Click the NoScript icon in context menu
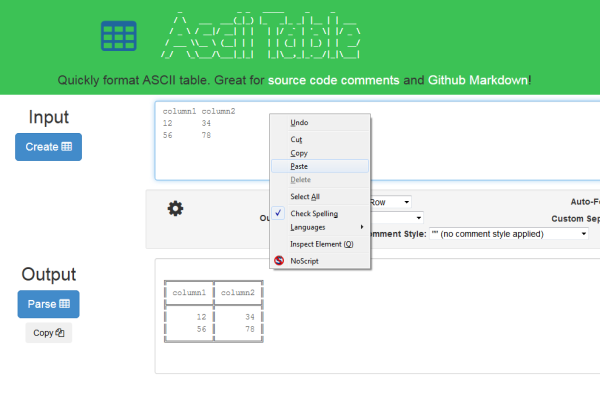This screenshot has height=402, width=600. click(x=280, y=260)
